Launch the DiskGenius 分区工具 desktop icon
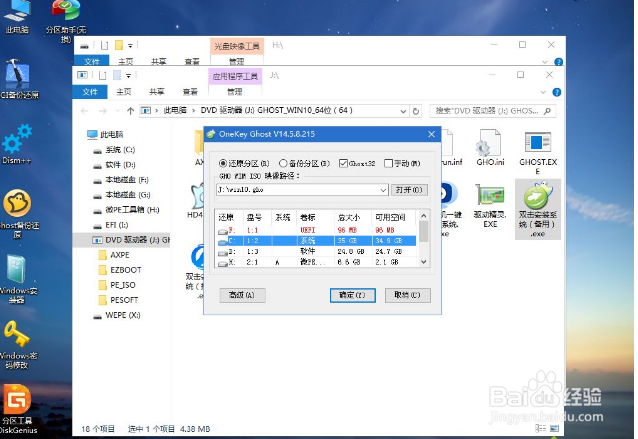The width and height of the screenshot is (638, 439). tap(18, 409)
